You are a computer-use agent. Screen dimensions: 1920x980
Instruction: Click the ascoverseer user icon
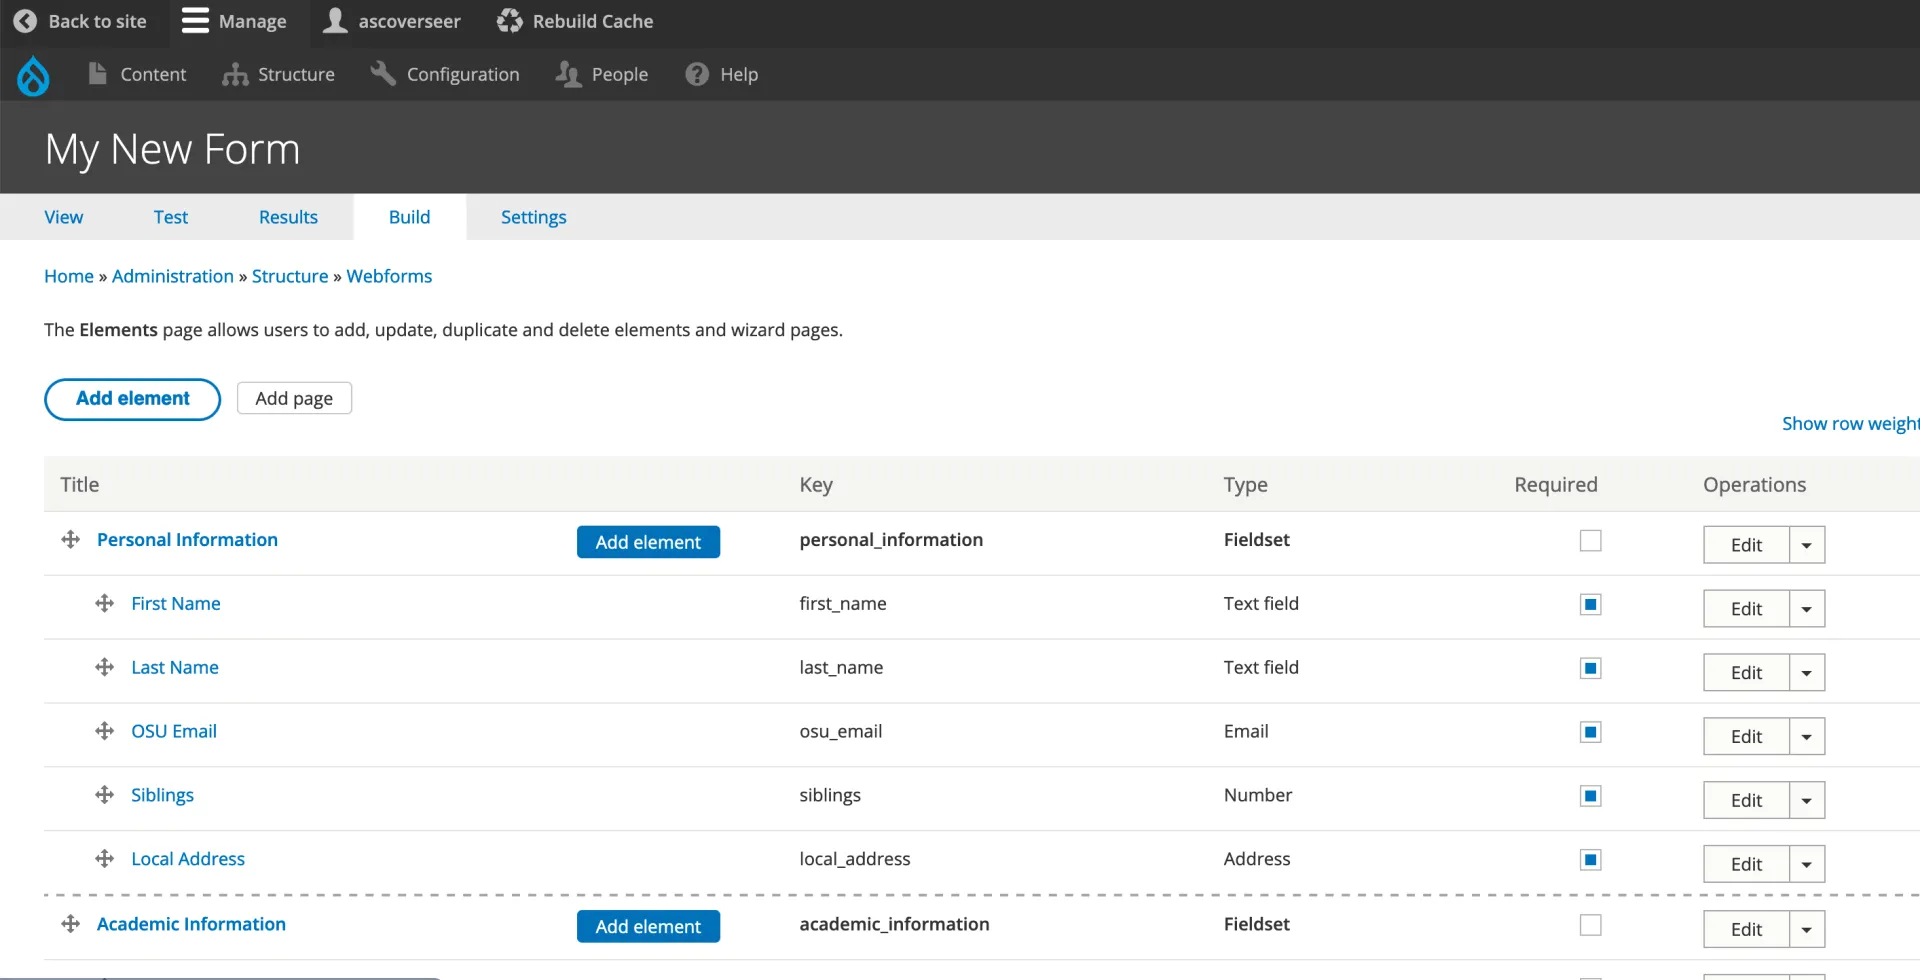(336, 21)
